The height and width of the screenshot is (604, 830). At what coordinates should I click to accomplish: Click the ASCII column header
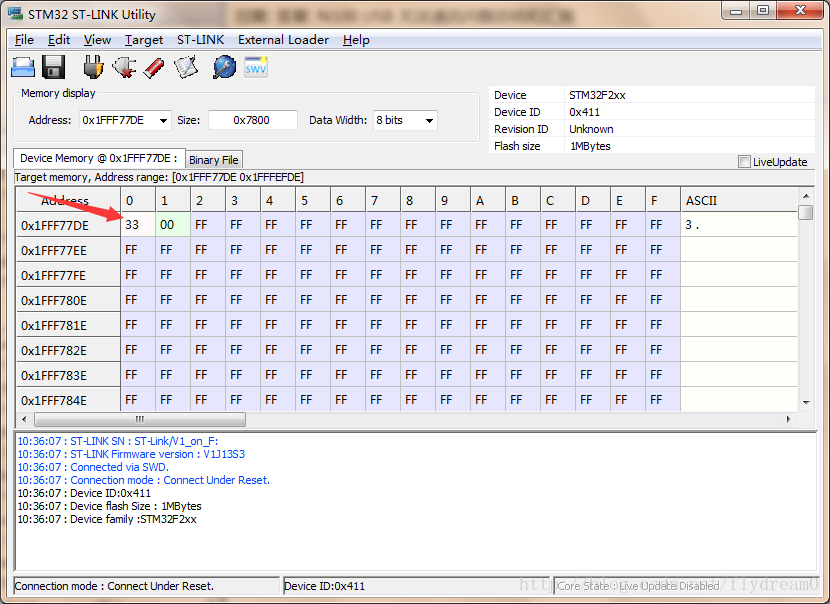coord(738,200)
